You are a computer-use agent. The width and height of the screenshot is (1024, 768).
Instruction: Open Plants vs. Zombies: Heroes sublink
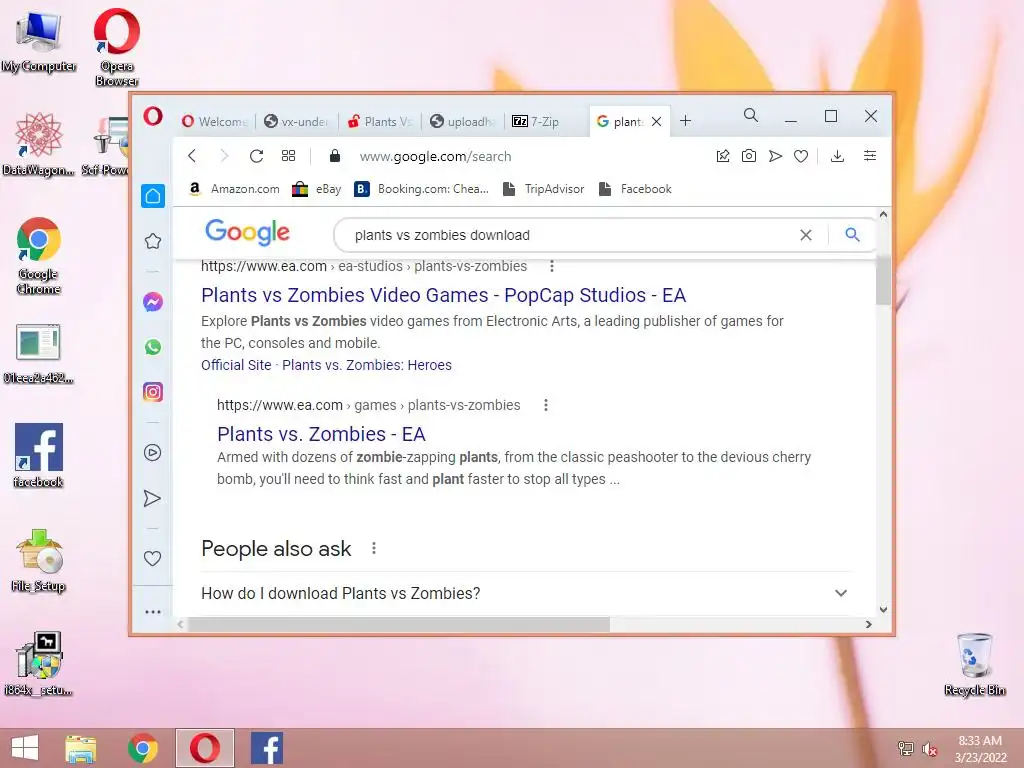366,365
